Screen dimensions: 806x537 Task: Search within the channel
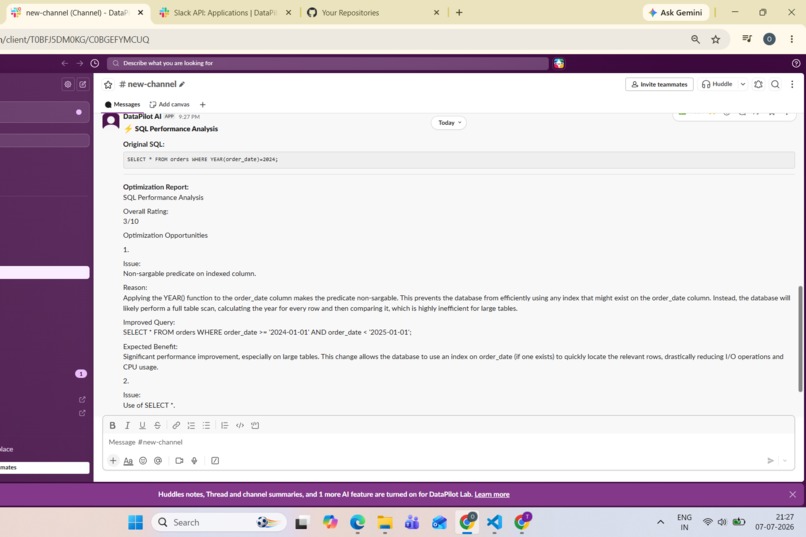(x=775, y=84)
